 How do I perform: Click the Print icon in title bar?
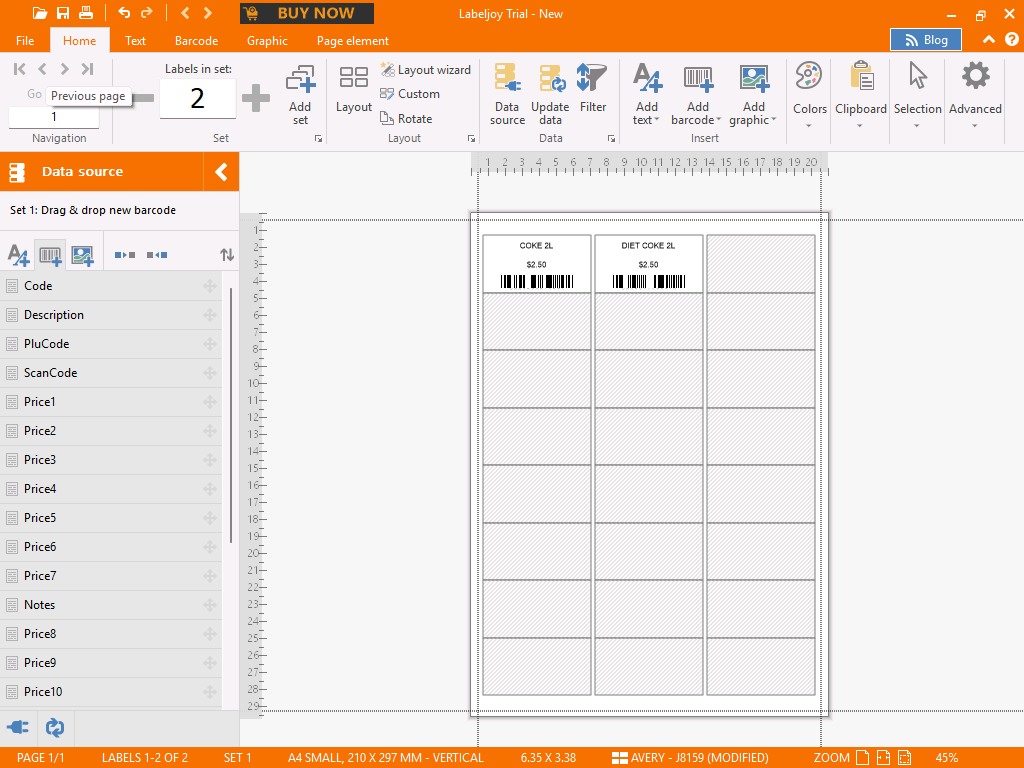tap(86, 13)
